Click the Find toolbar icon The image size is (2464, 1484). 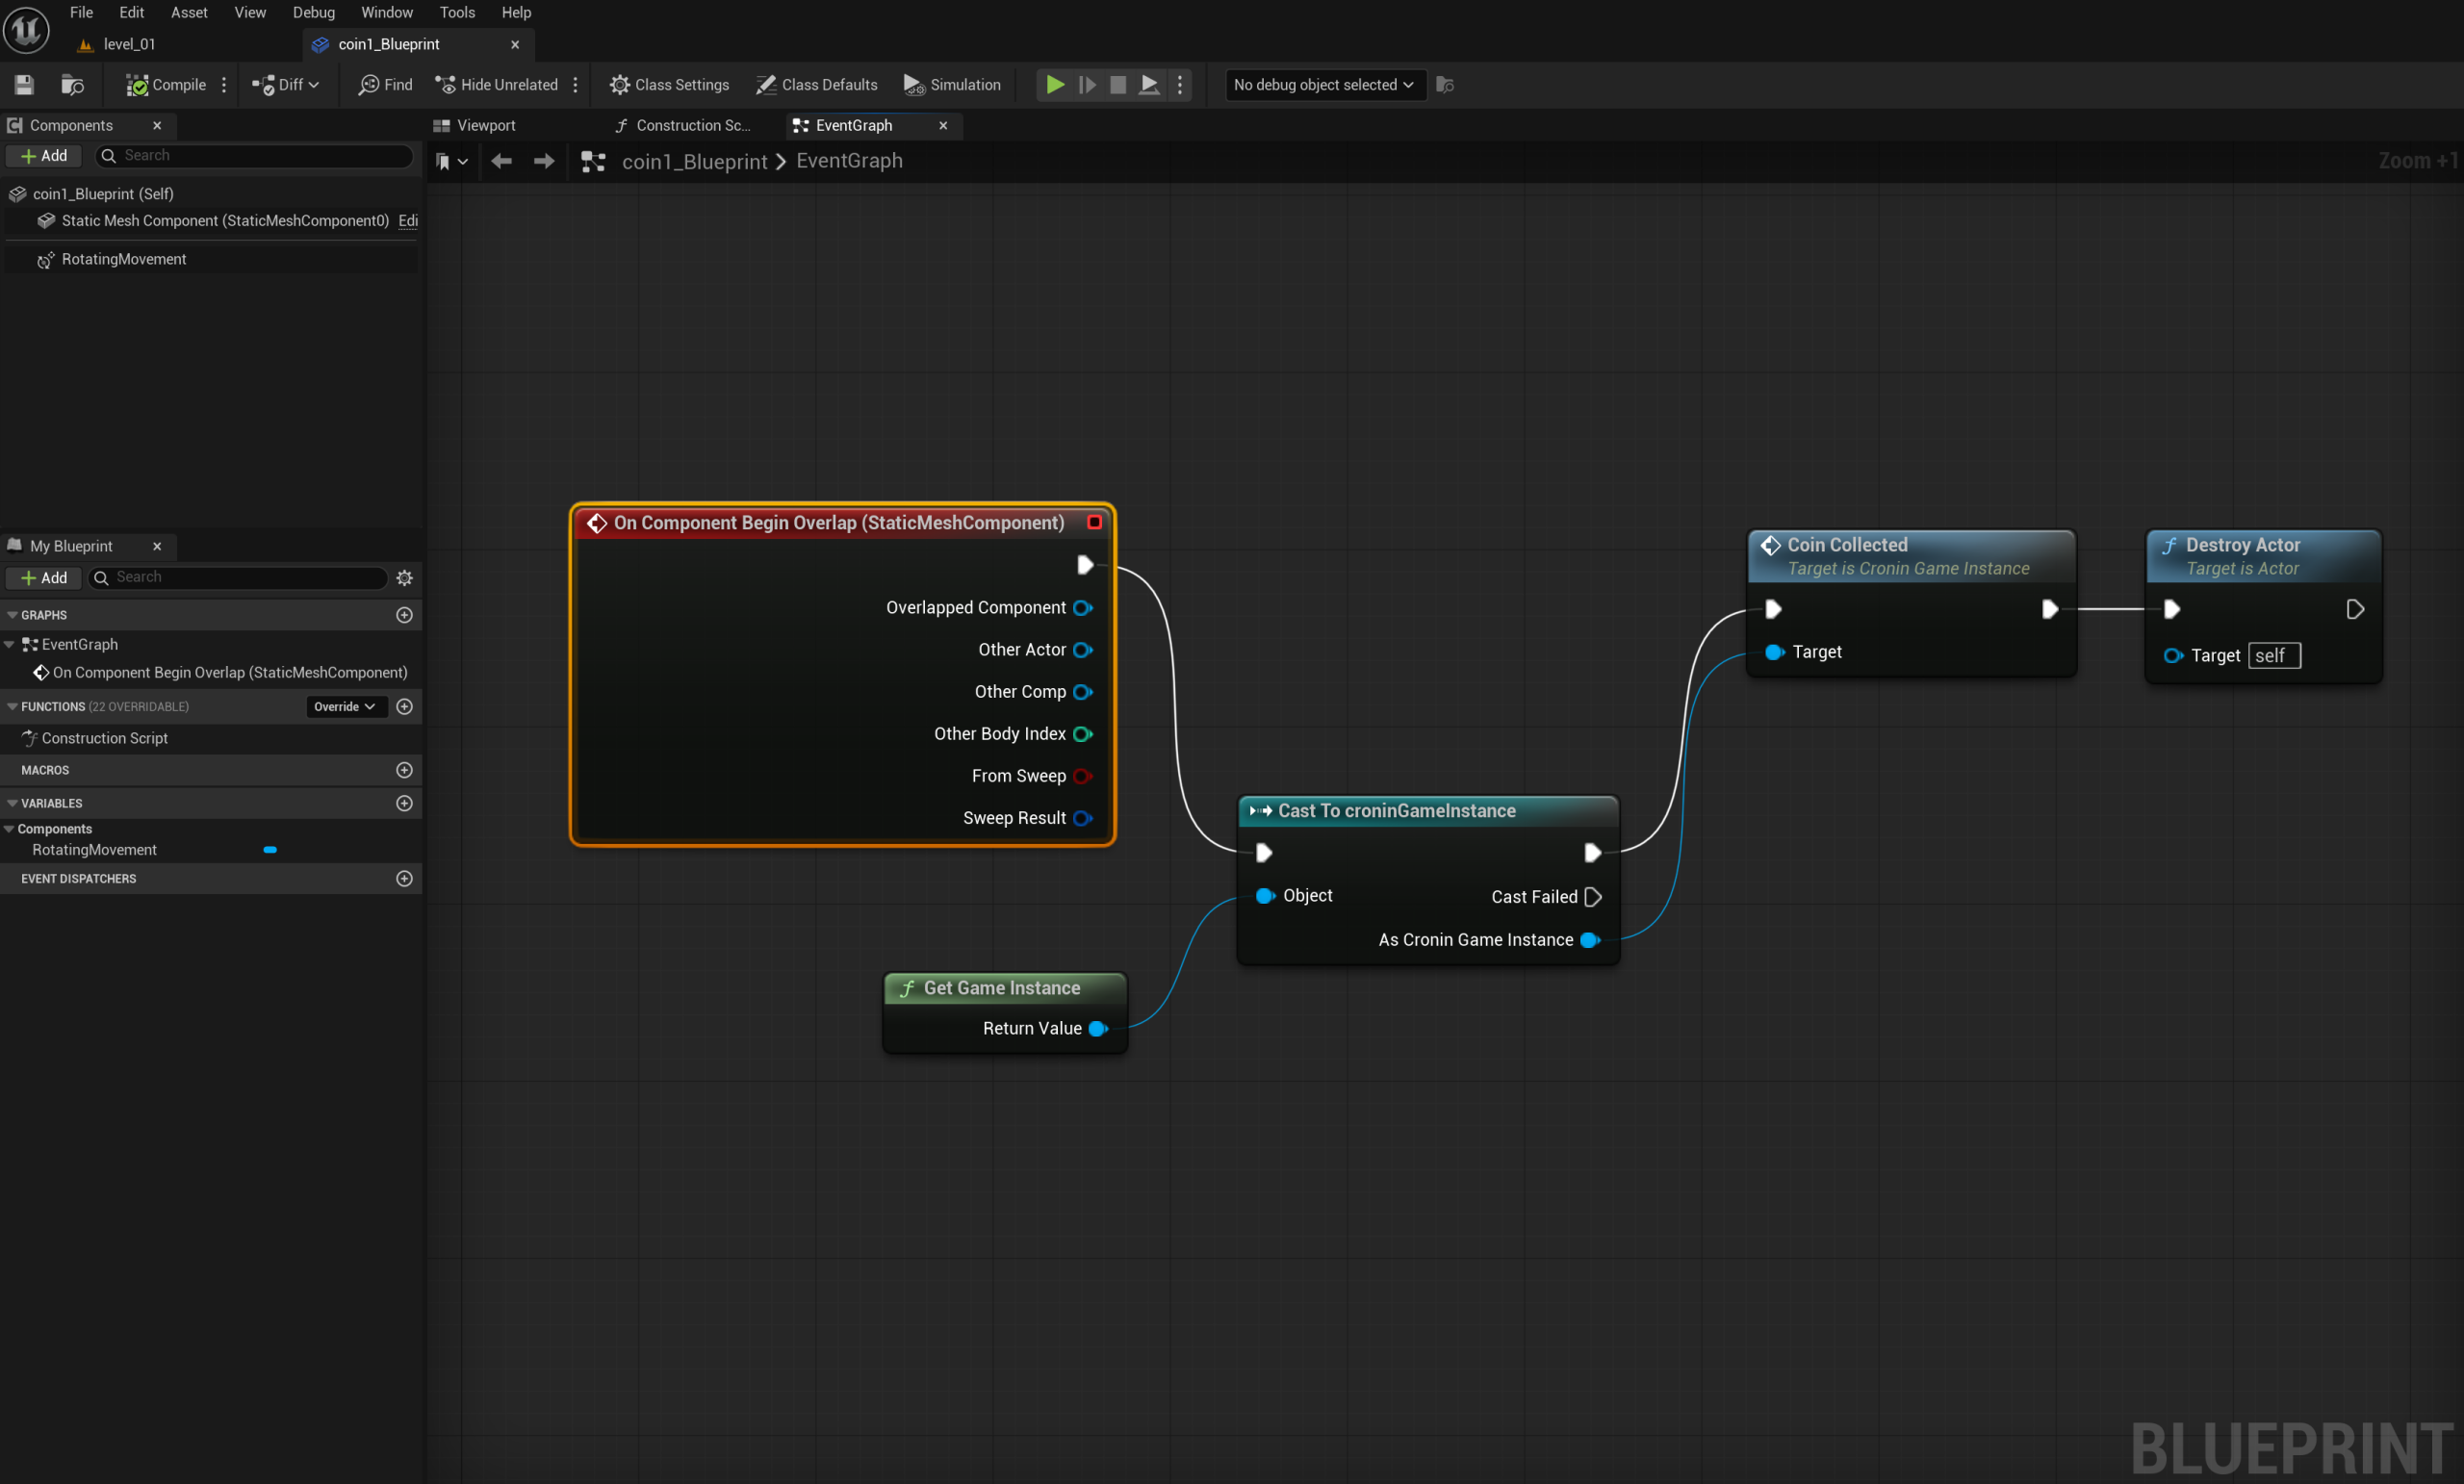385,85
